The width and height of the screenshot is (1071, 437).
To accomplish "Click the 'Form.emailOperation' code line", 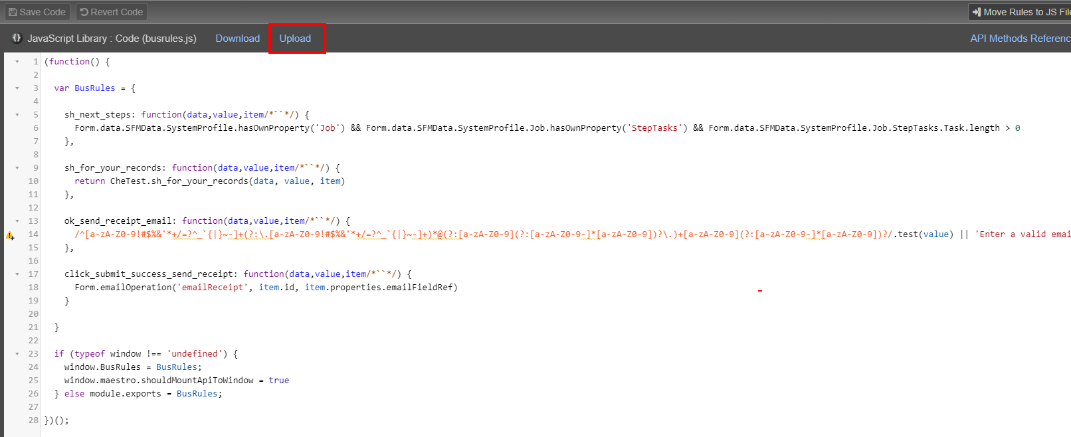I will click(x=266, y=287).
